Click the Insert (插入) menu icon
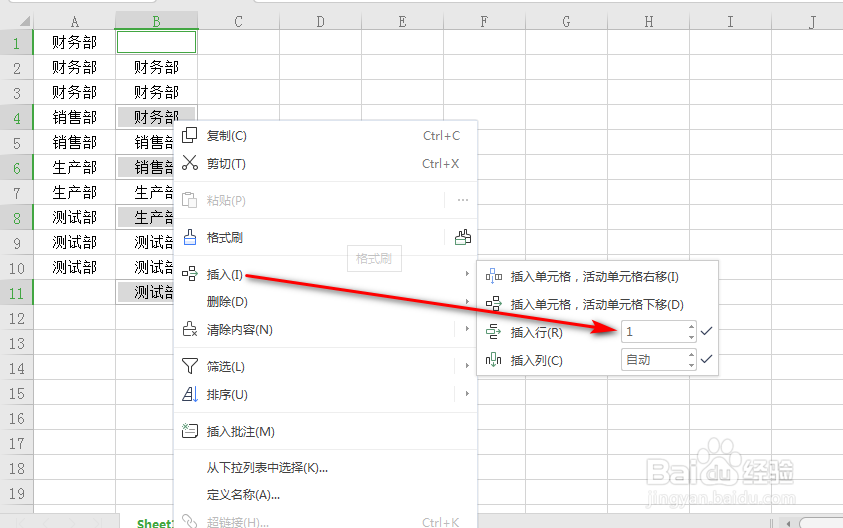The height and width of the screenshot is (528, 843). (189, 274)
